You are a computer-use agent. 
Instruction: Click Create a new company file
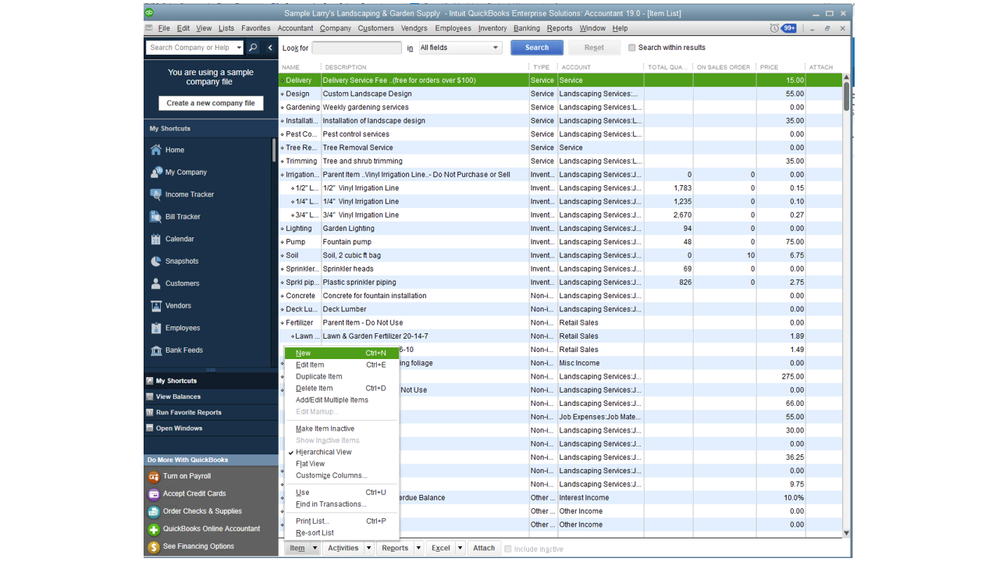(x=211, y=103)
